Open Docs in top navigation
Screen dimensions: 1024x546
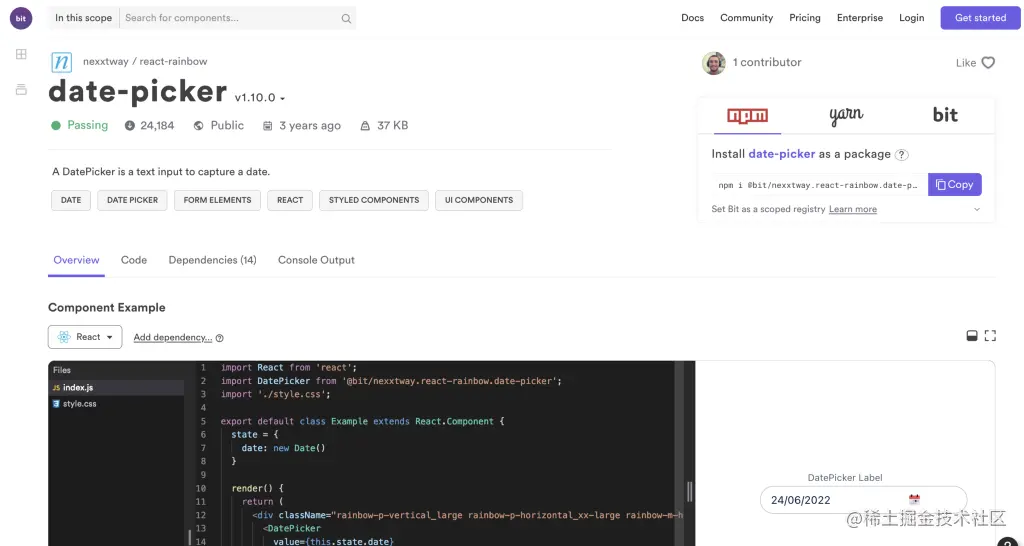point(692,18)
